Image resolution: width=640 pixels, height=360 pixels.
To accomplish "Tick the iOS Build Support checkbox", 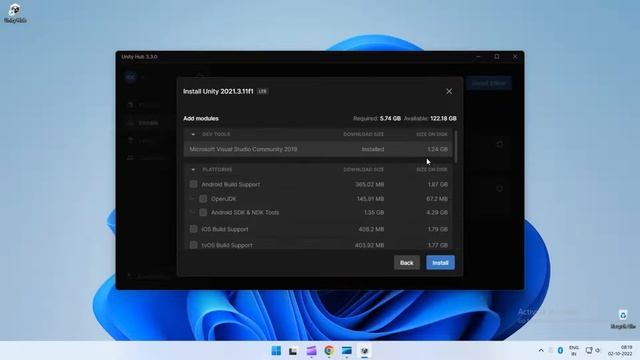I will click(x=193, y=229).
